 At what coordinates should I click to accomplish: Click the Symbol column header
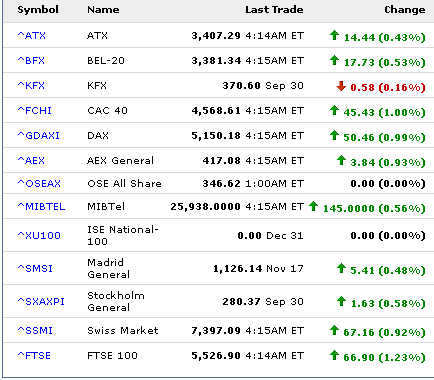(x=38, y=10)
